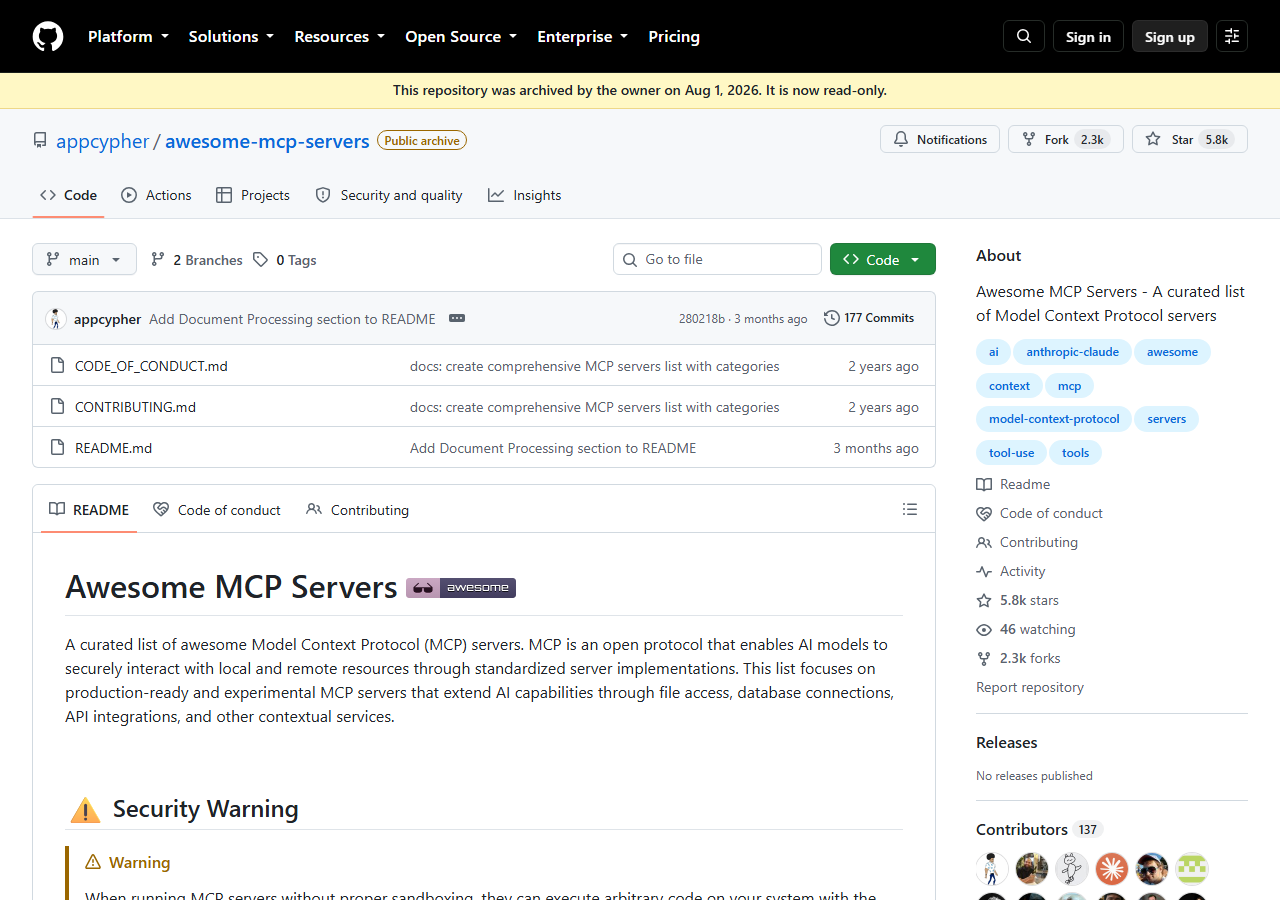1280x900 pixels.
Task: Expand the green Code dropdown button
Action: point(883,260)
